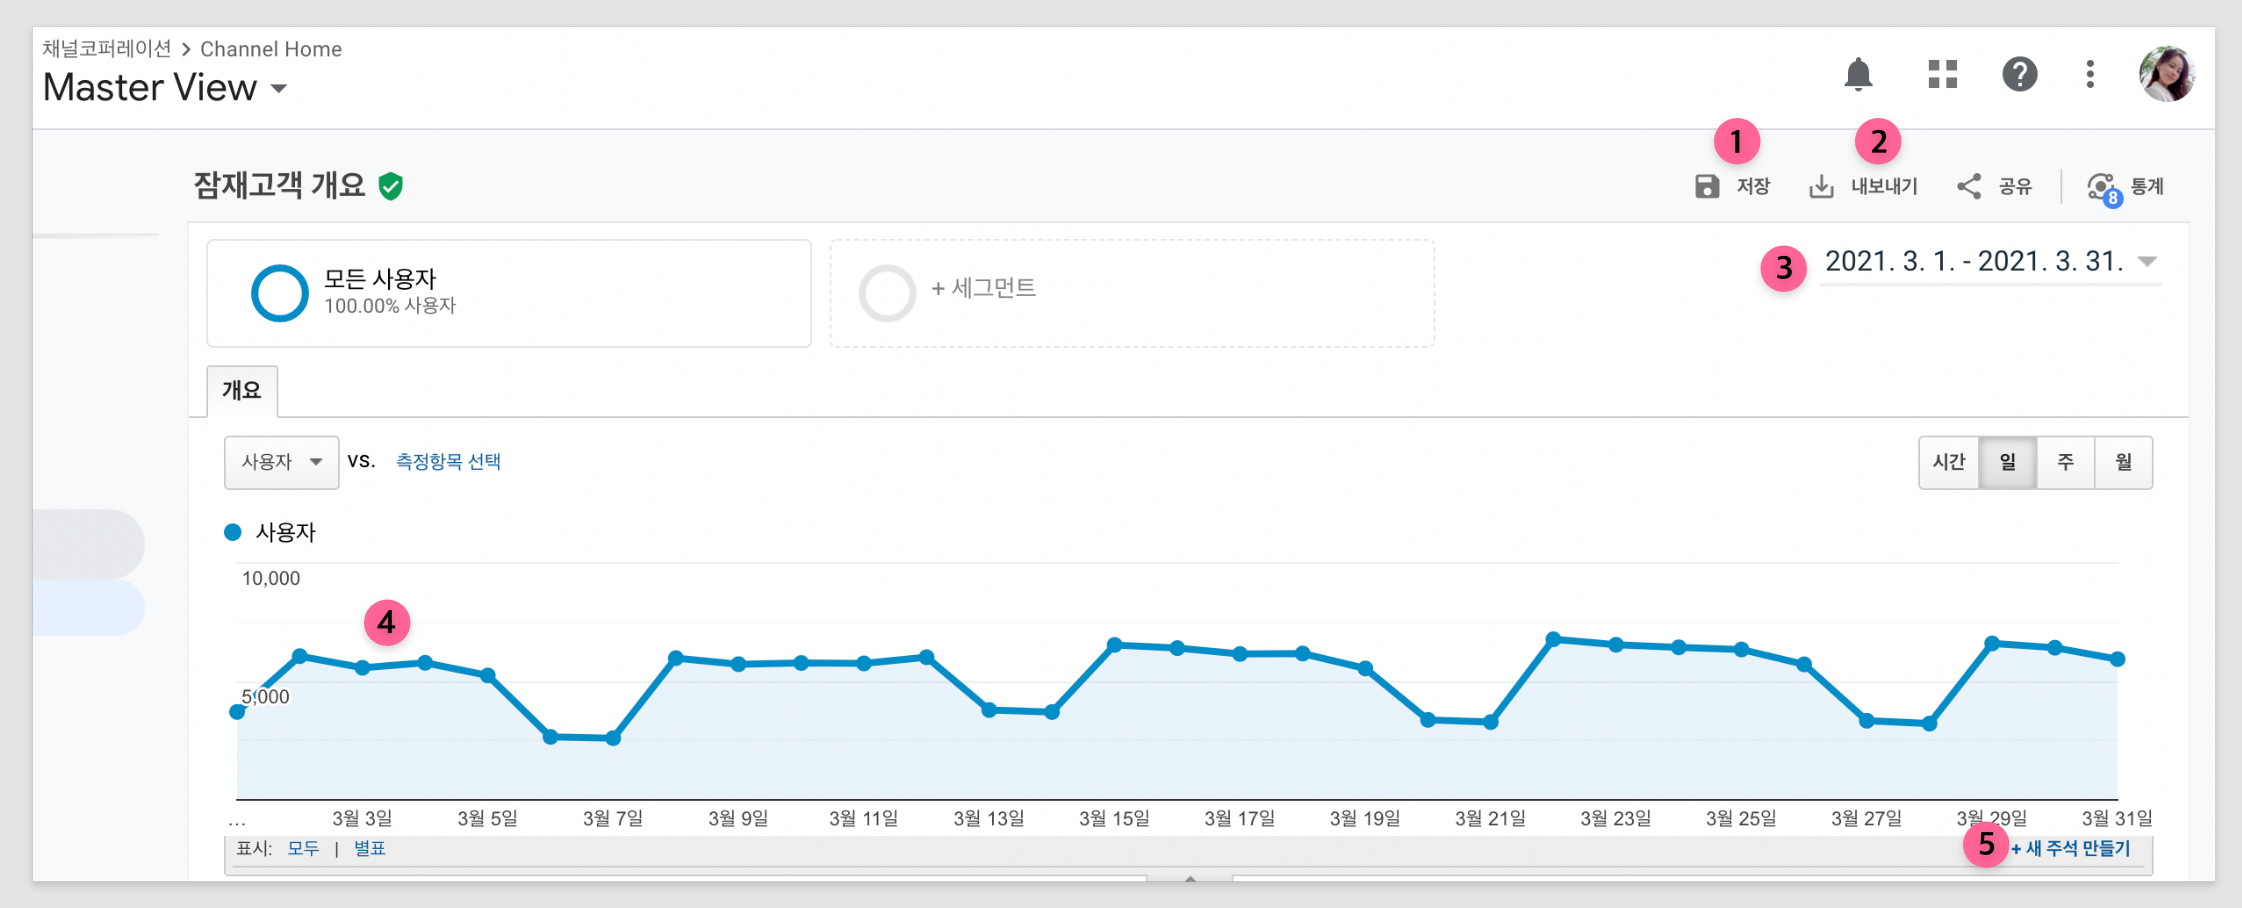The width and height of the screenshot is (2242, 908).
Task: Click 새 주석 만들기 link
Action: 2071,849
